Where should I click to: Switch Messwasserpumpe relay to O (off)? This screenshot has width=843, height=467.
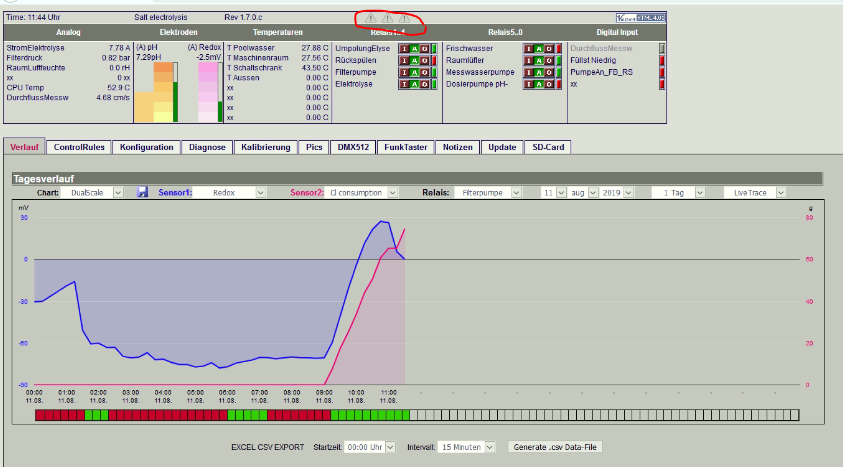pyautogui.click(x=549, y=72)
